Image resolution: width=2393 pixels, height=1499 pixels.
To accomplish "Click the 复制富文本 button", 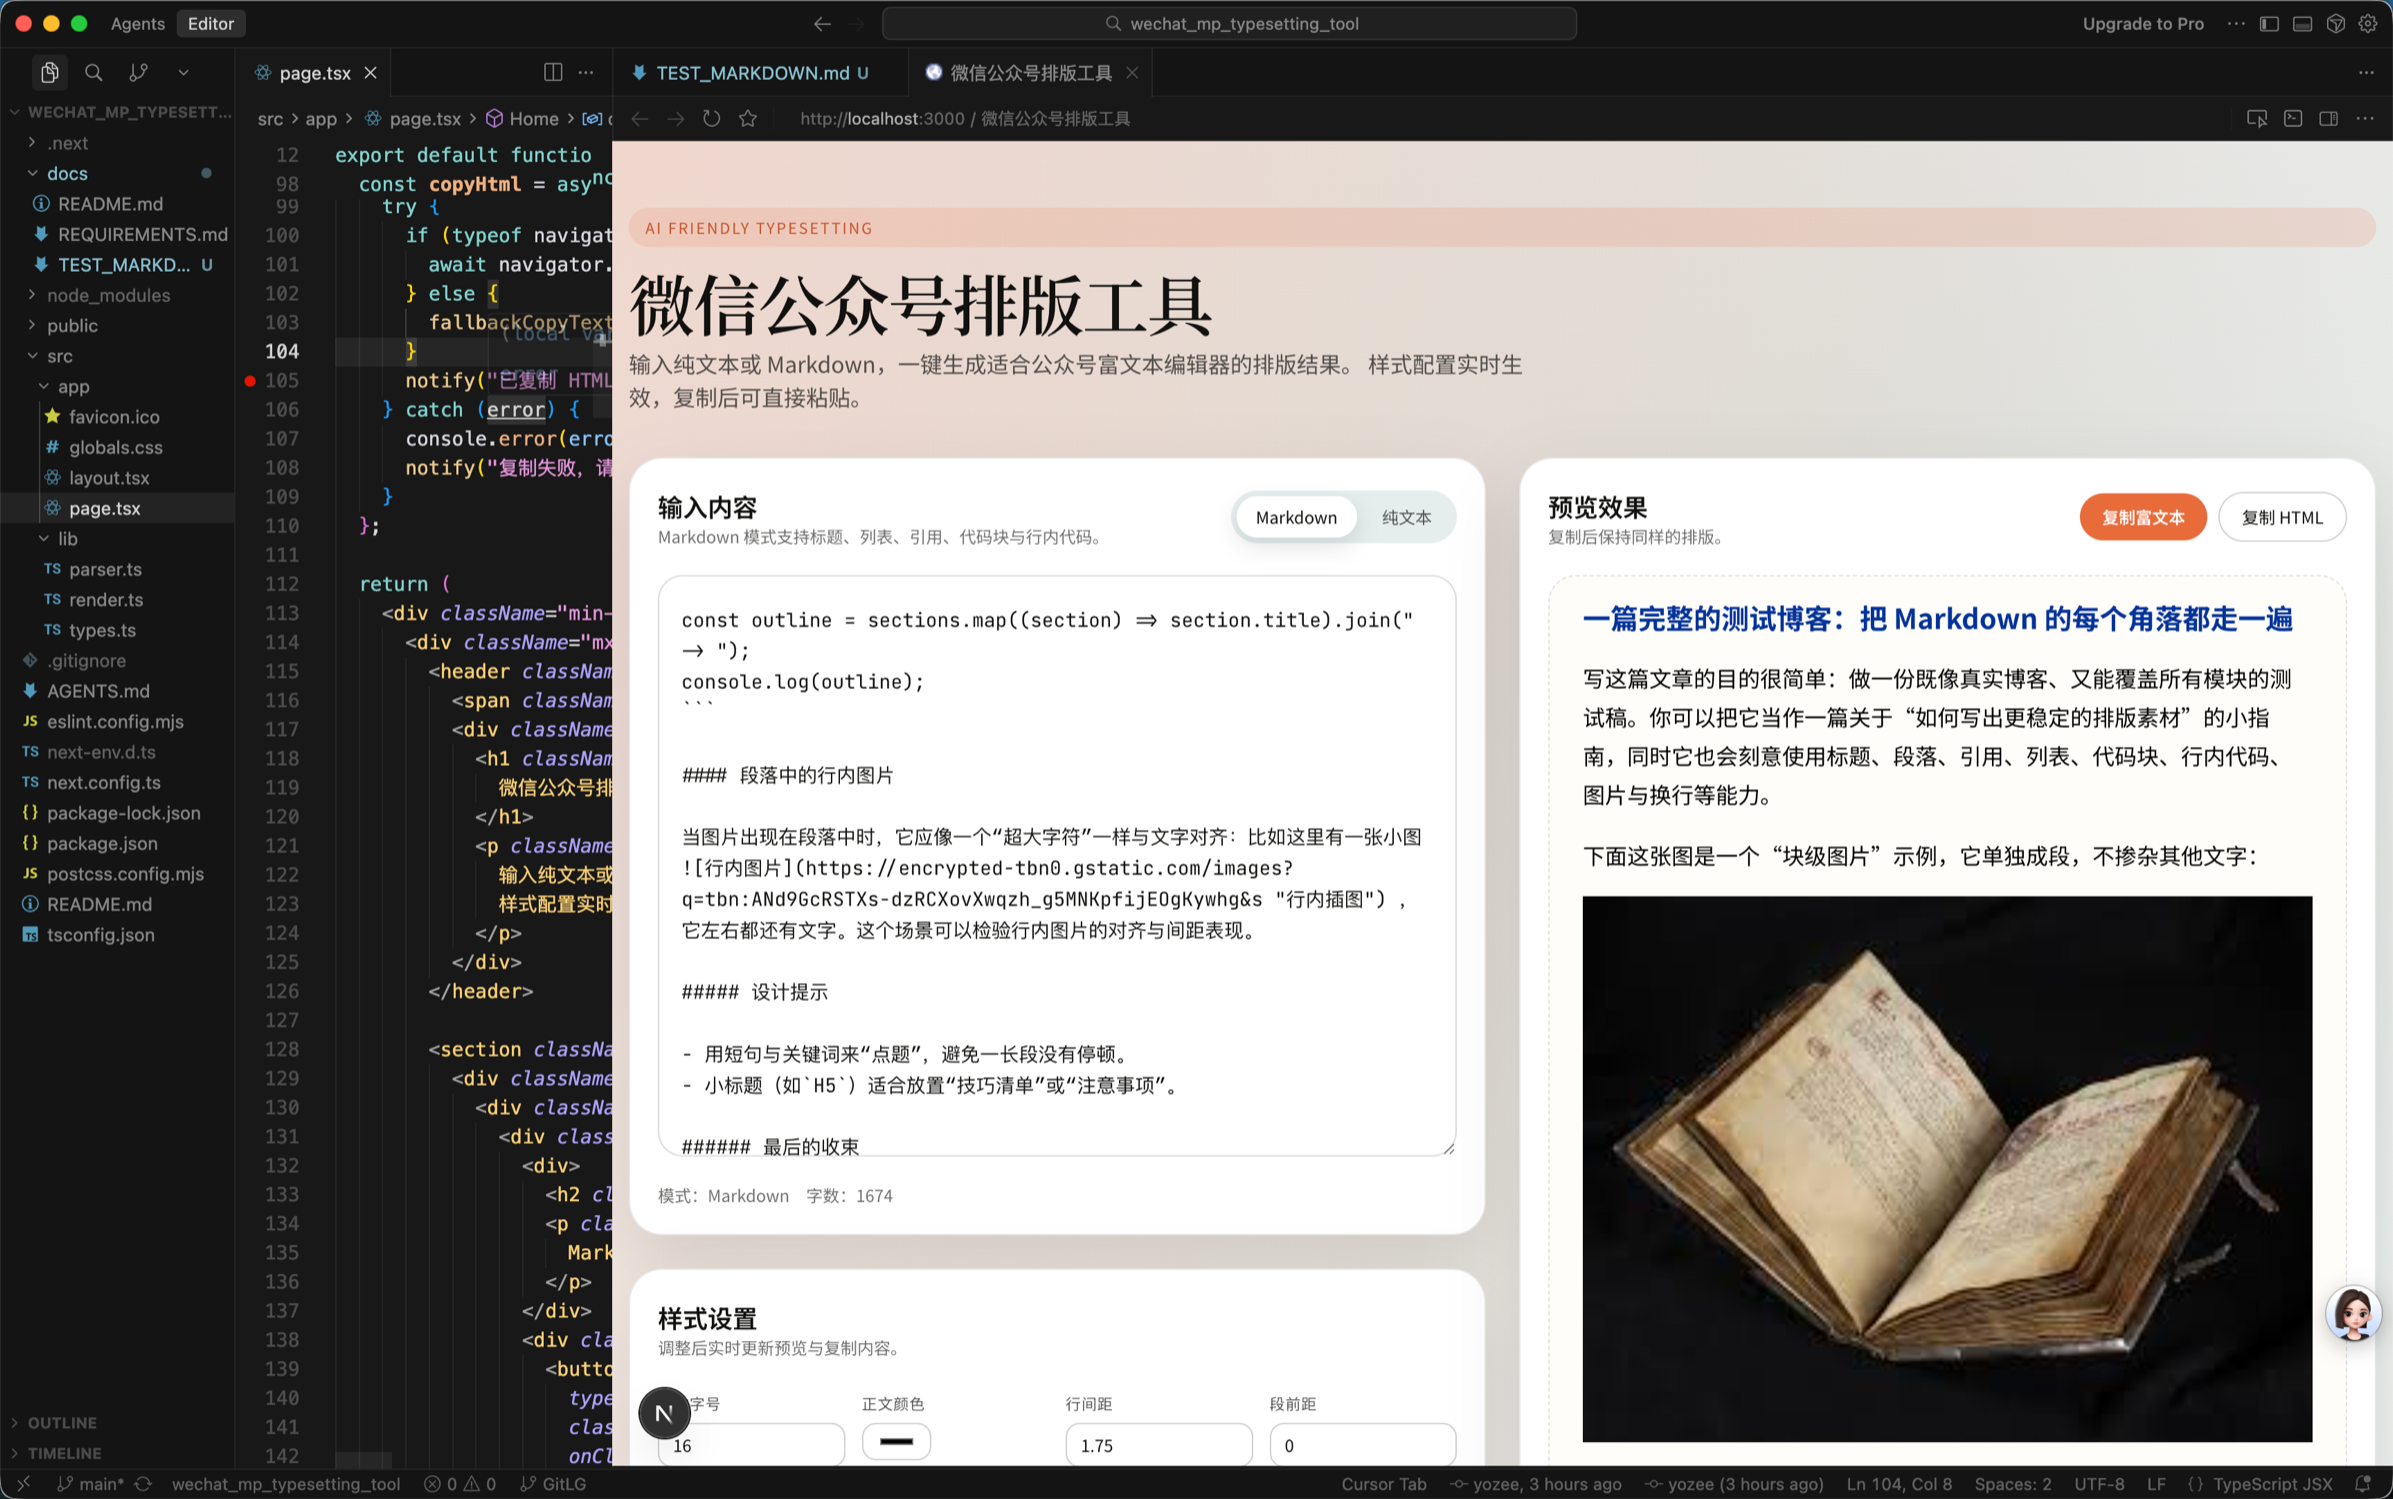I will [2141, 517].
